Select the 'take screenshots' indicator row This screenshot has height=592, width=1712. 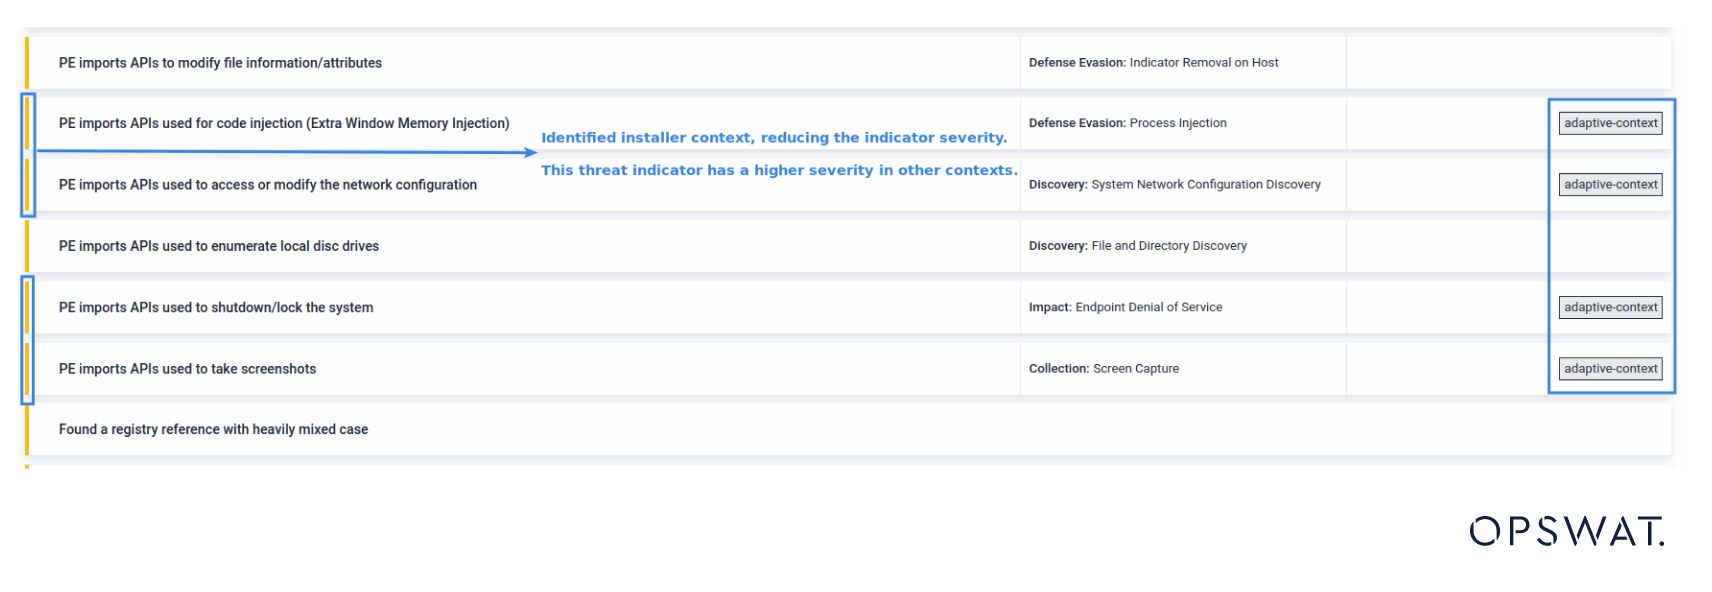tap(187, 368)
